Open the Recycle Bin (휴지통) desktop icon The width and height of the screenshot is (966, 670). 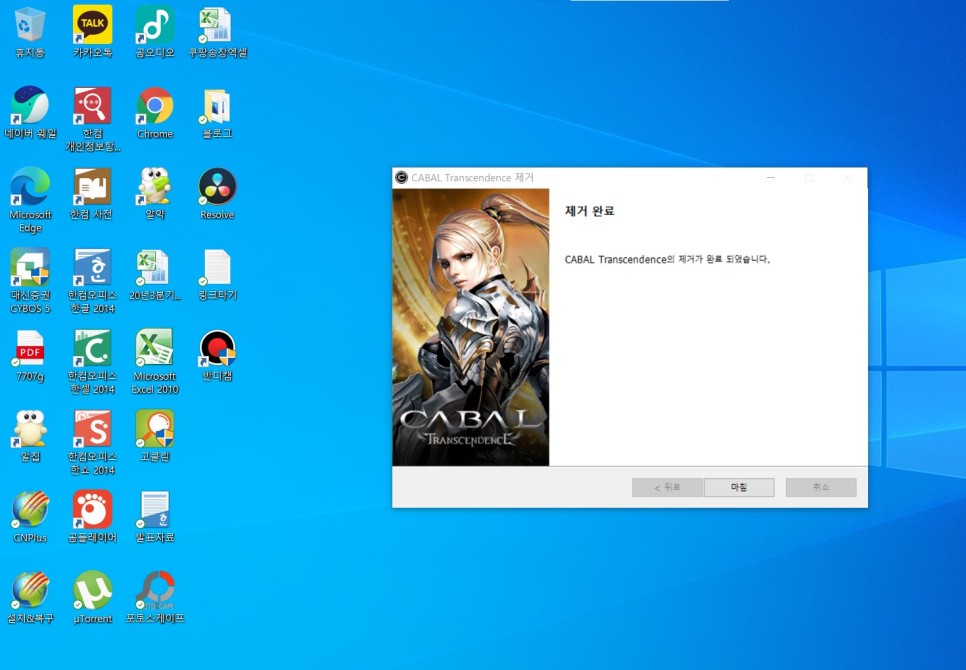pos(30,31)
